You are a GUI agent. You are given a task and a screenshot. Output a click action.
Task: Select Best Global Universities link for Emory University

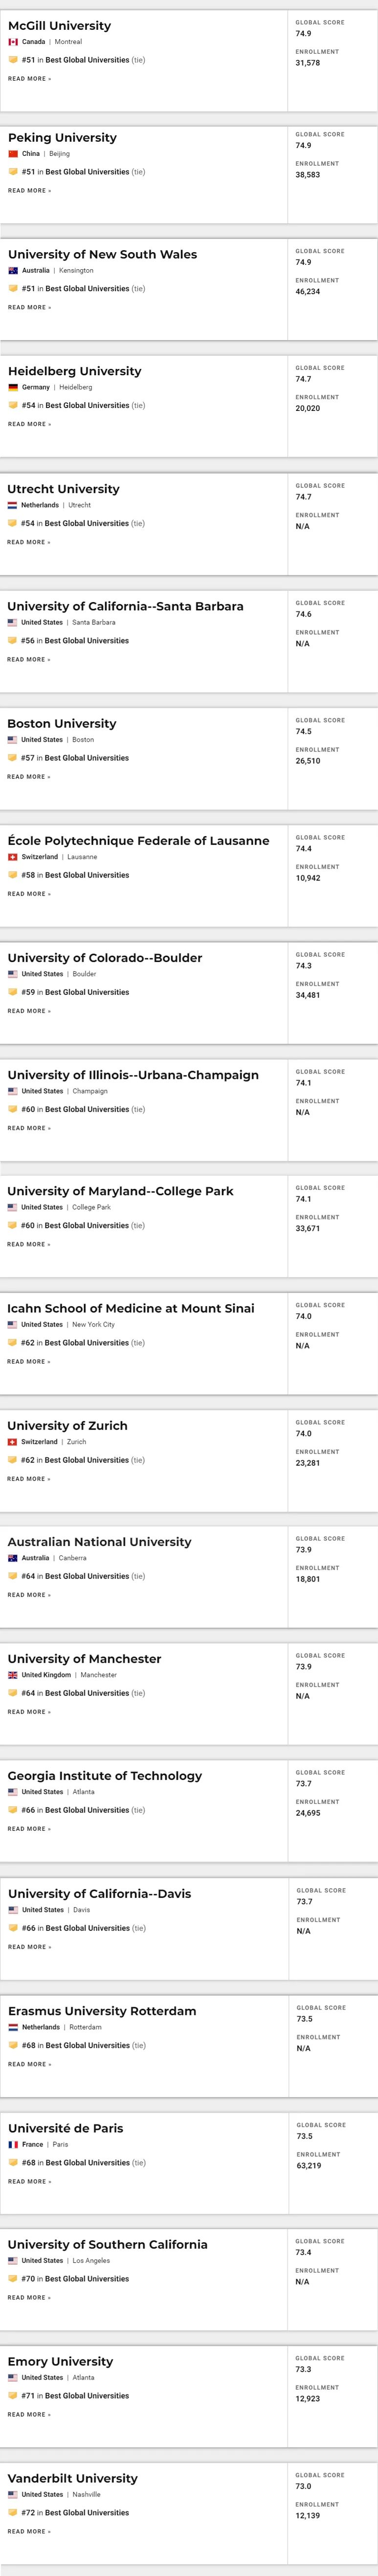[x=87, y=2396]
